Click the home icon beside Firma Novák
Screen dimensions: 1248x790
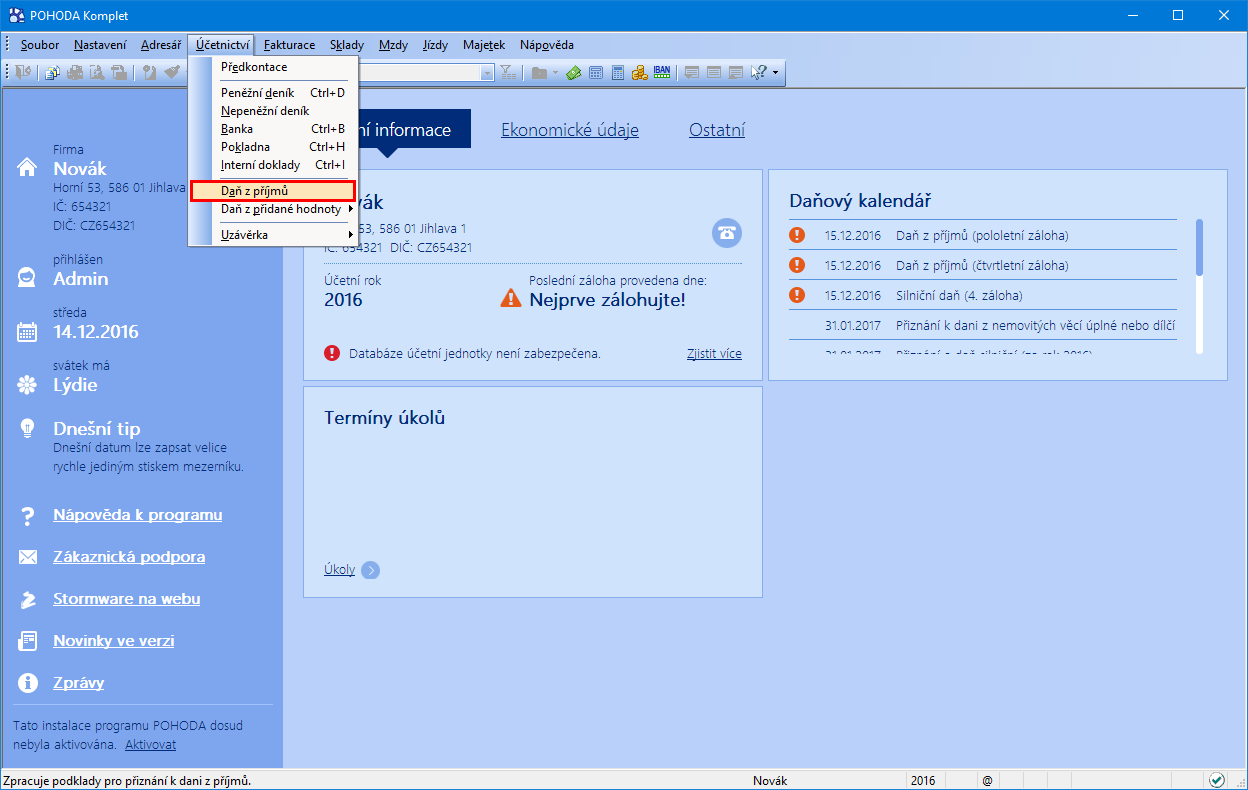(28, 167)
